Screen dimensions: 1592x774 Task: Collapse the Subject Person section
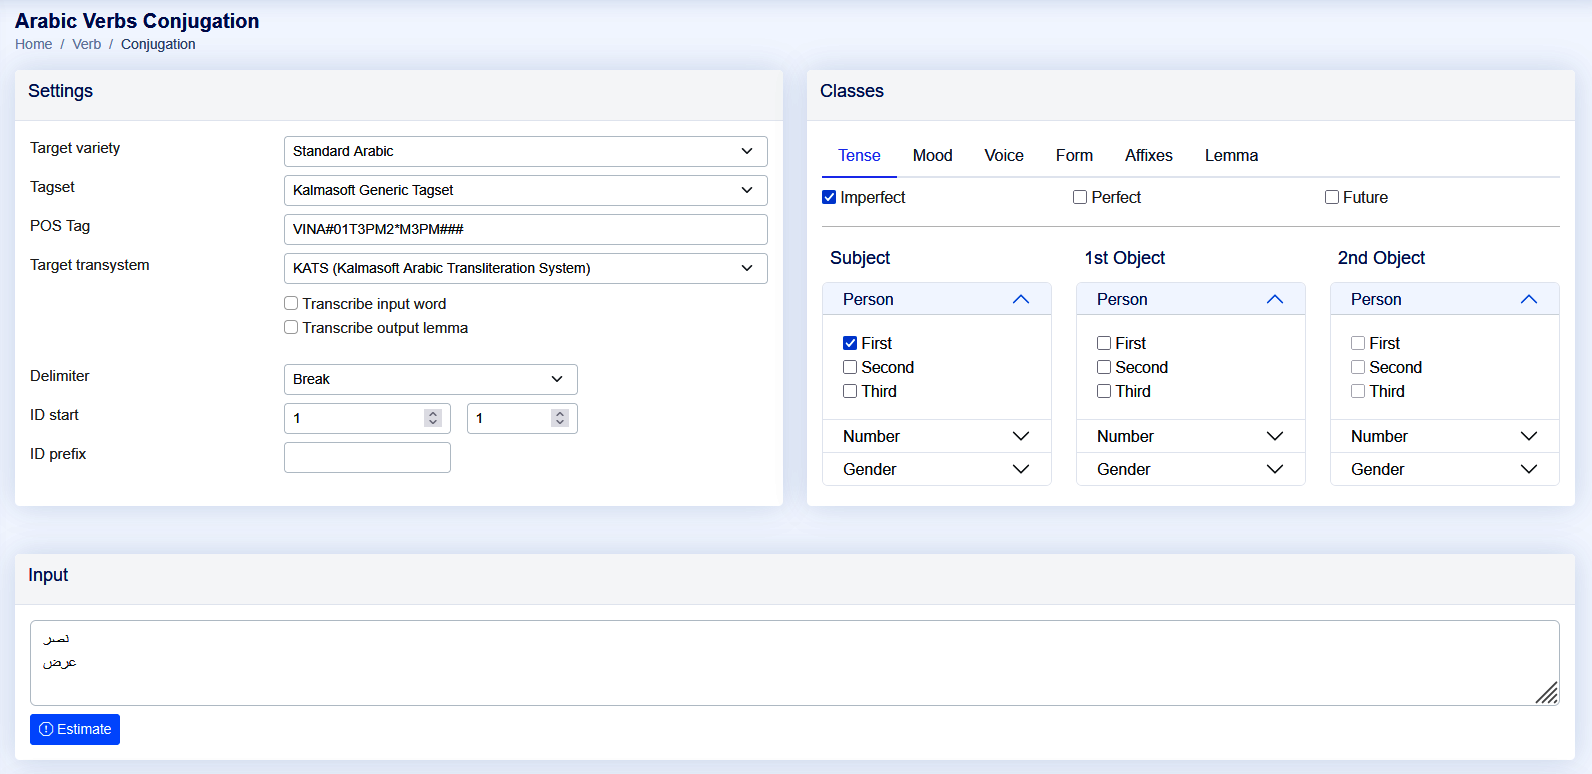[936, 299]
